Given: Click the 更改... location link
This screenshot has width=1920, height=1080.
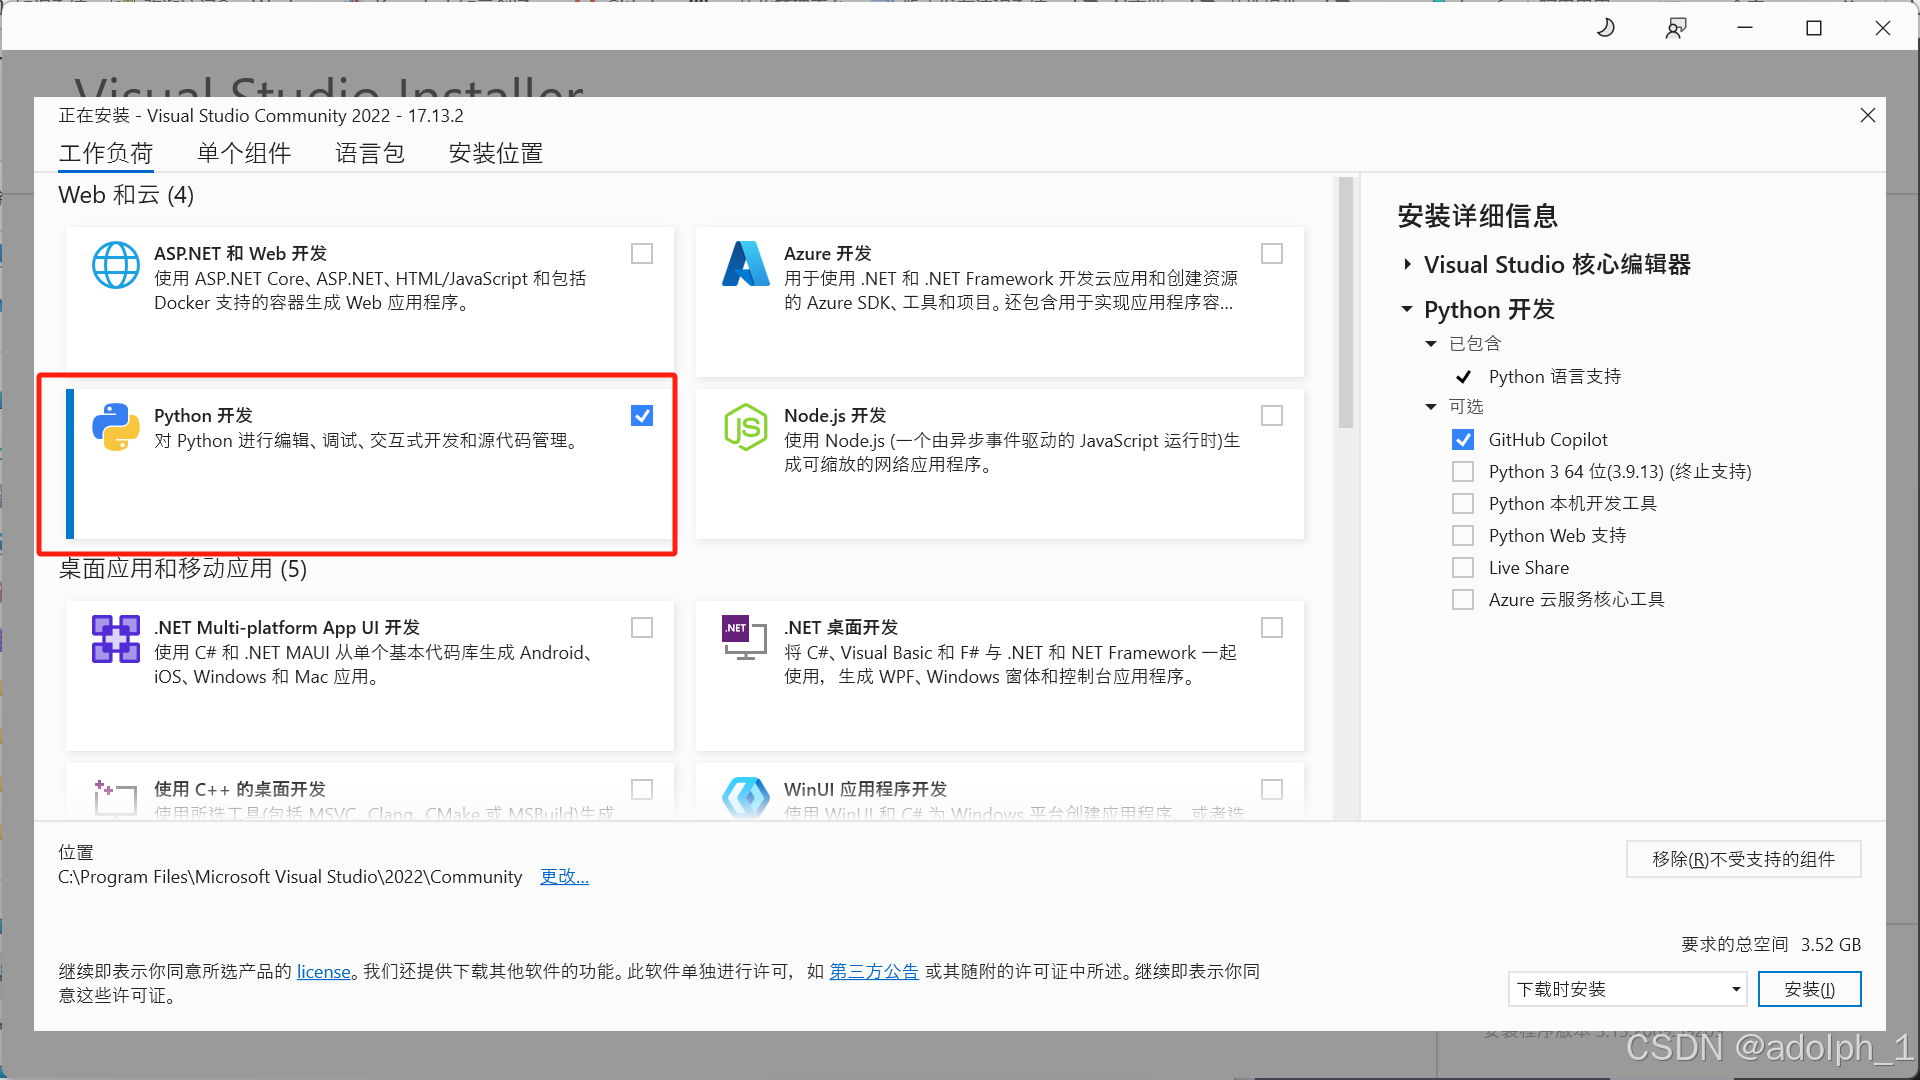Looking at the screenshot, I should pyautogui.click(x=564, y=877).
